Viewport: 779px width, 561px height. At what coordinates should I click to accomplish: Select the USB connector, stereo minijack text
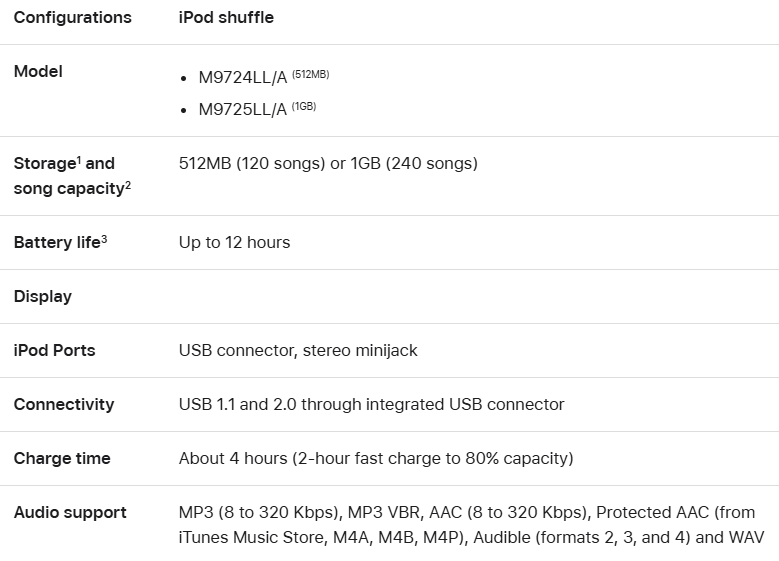click(x=298, y=350)
